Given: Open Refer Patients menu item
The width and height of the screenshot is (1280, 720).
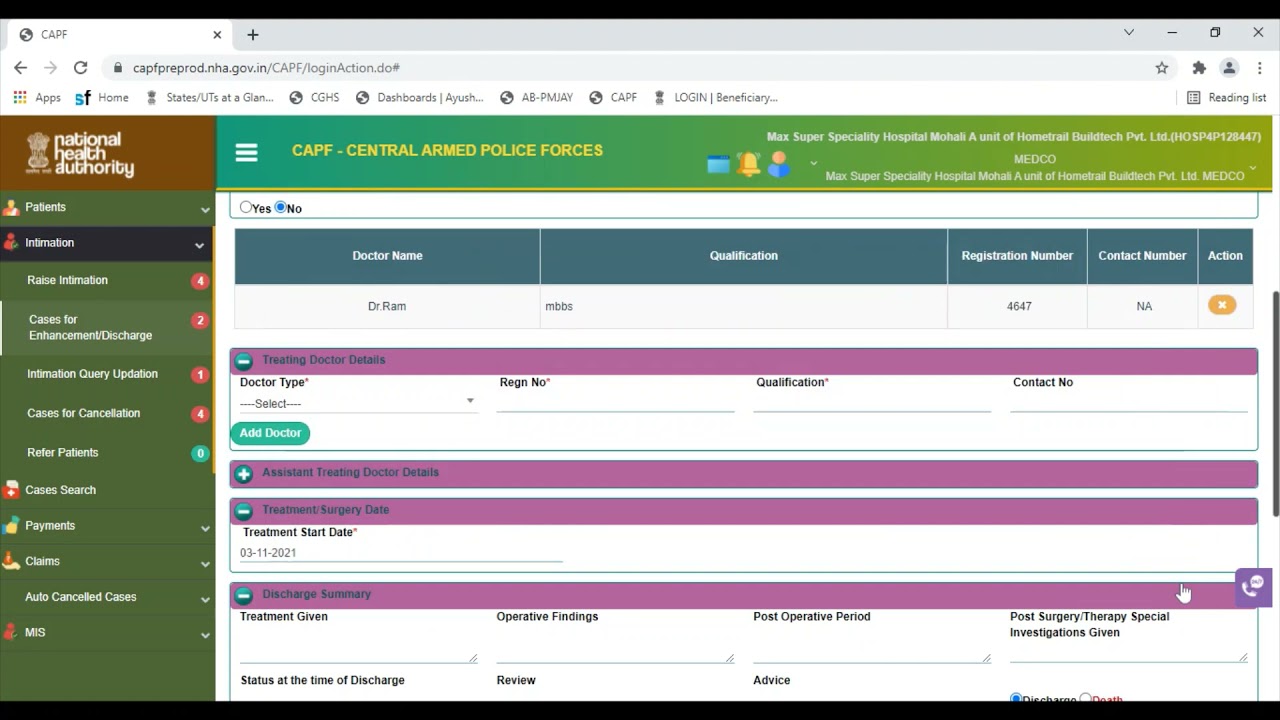Looking at the screenshot, I should tap(62, 452).
